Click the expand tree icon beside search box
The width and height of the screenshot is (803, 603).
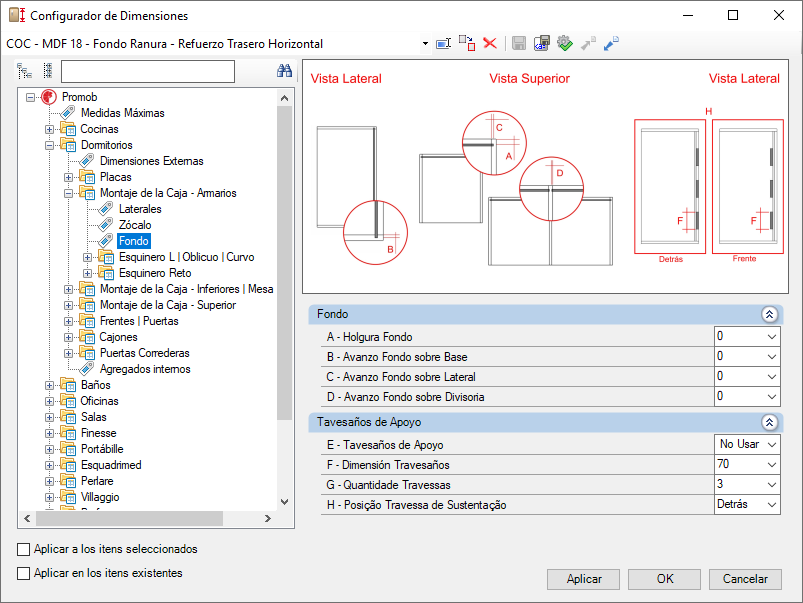click(x=24, y=71)
